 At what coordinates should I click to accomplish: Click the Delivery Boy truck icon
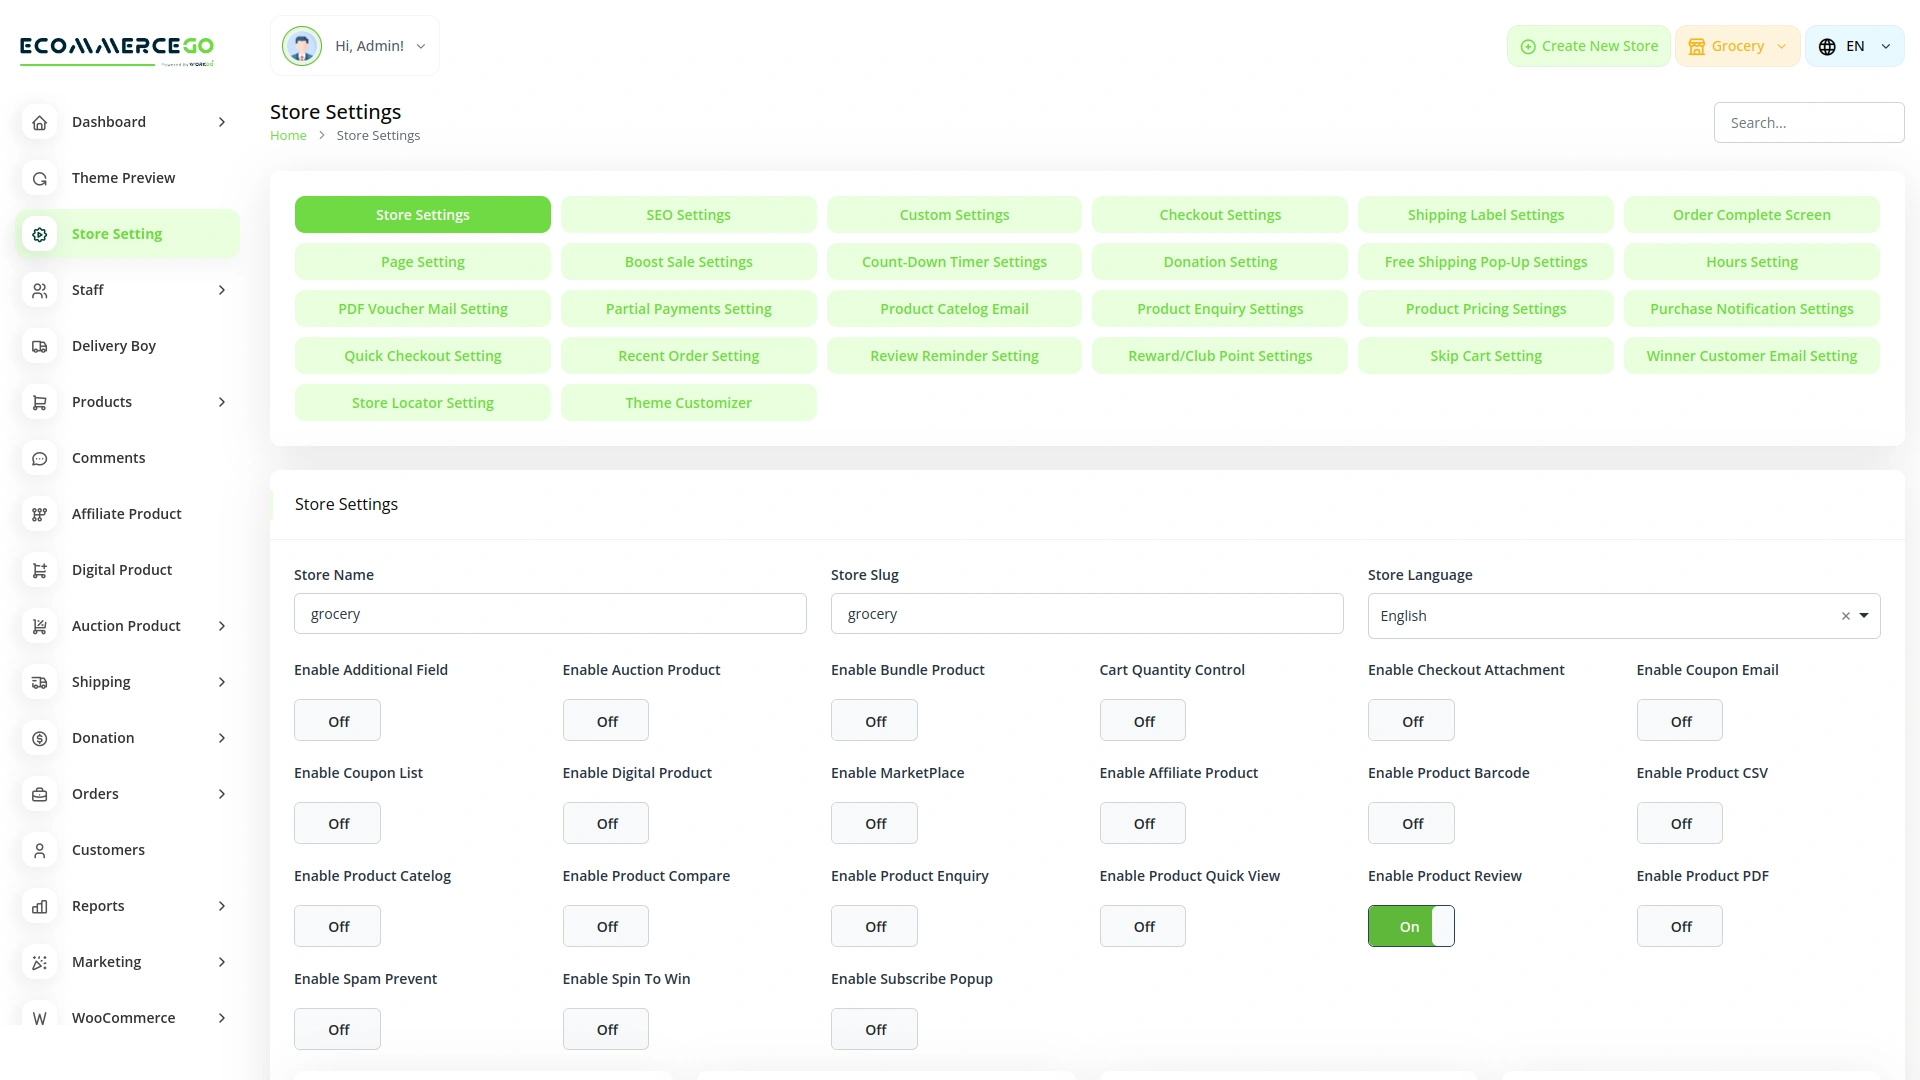(x=40, y=346)
